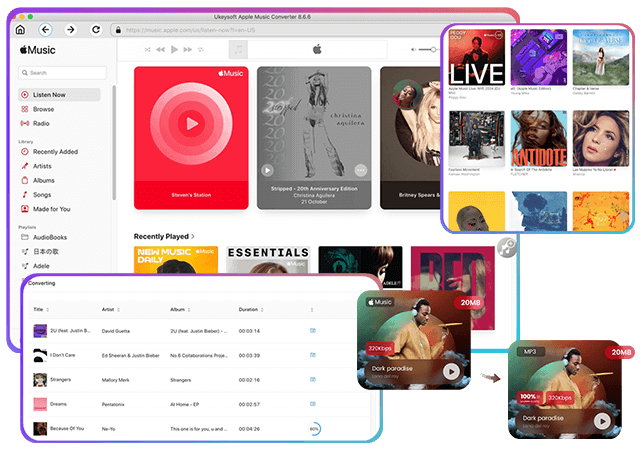Click the Apple logo in player bar
Screen dimensions: 640x450
[317, 49]
